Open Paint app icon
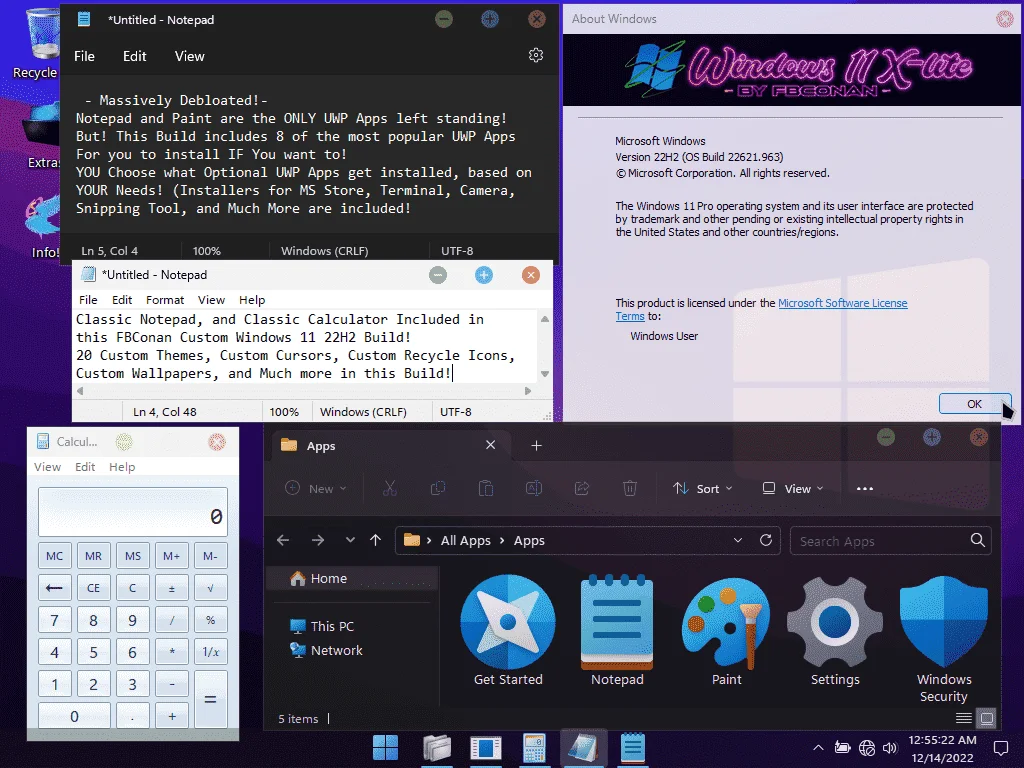The height and width of the screenshot is (768, 1024). [726, 630]
